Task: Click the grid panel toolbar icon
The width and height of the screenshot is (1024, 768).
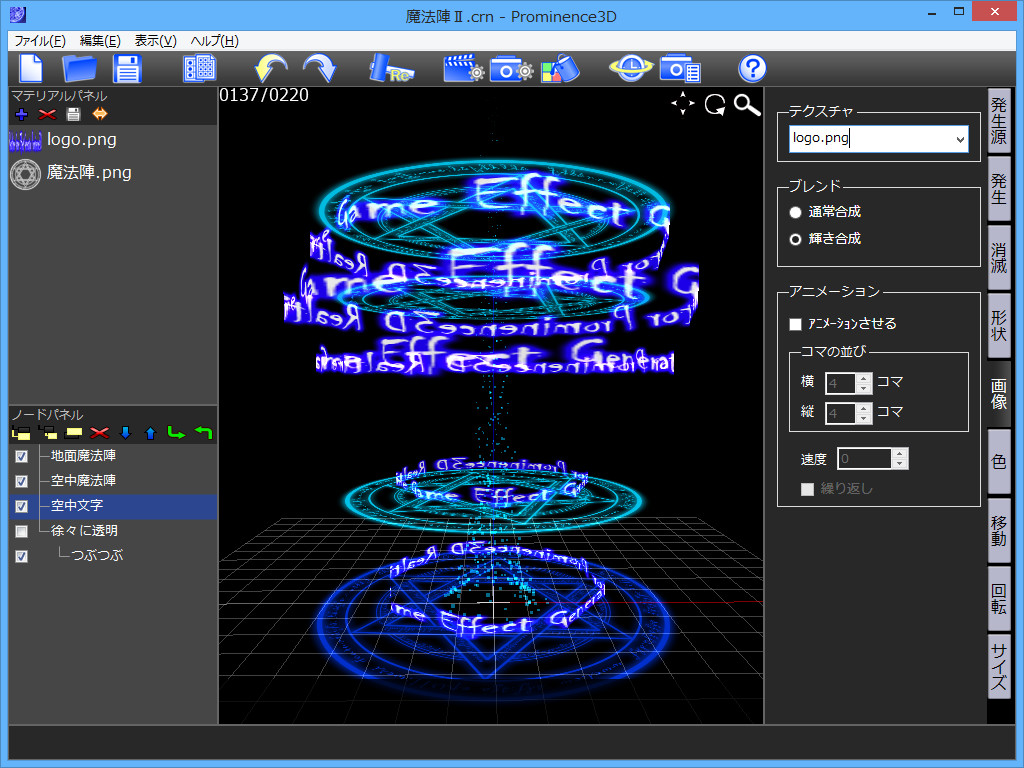Action: click(x=200, y=69)
